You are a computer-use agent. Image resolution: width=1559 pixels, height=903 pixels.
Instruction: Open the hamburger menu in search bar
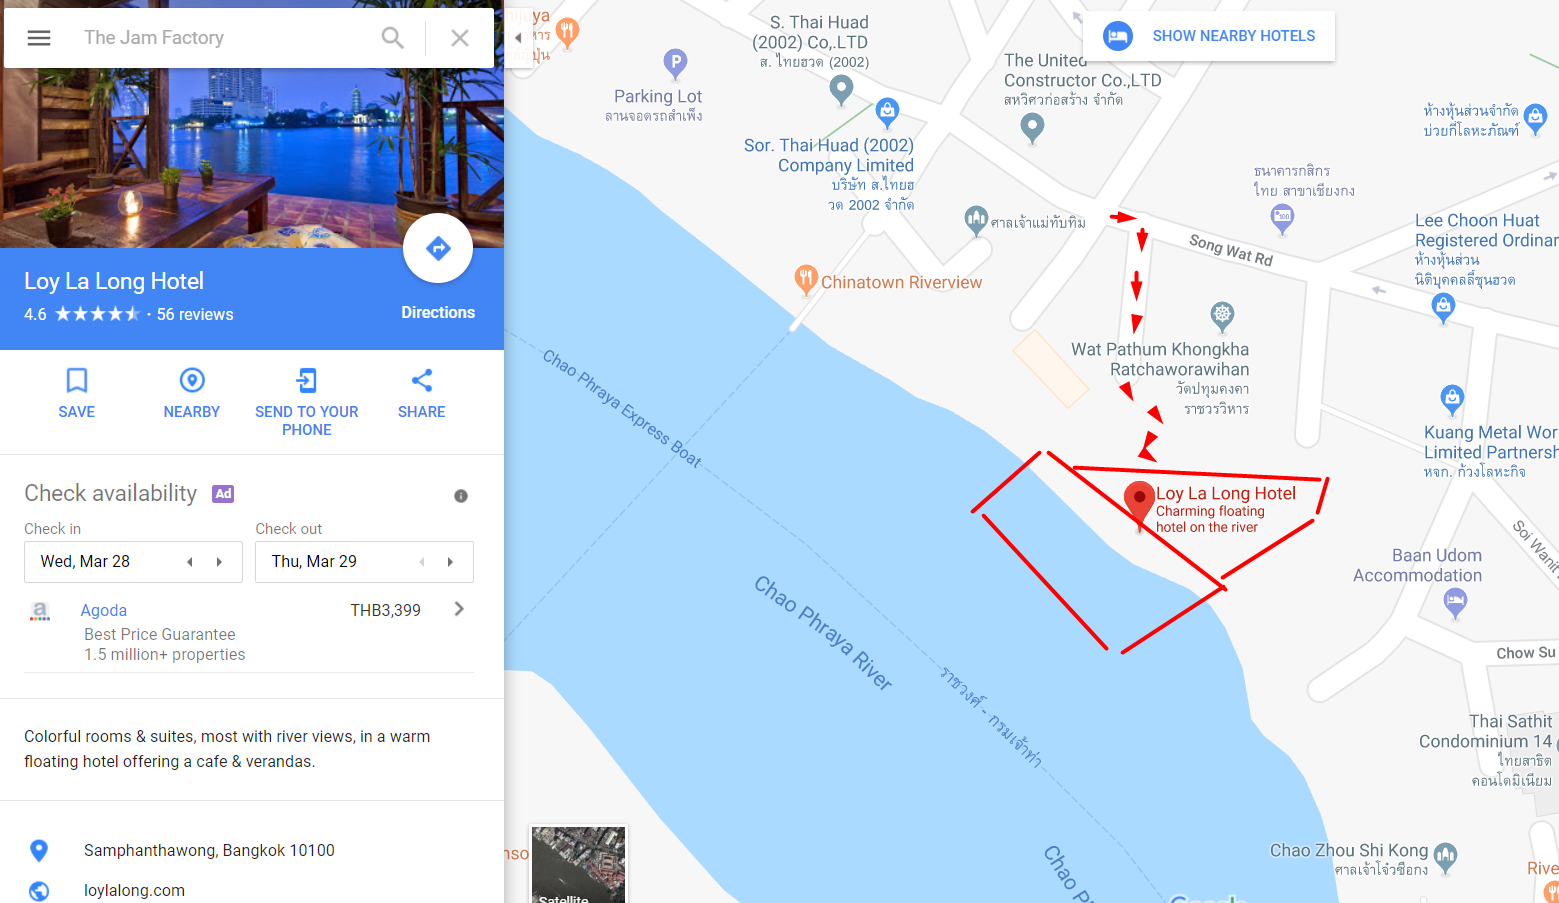39,38
